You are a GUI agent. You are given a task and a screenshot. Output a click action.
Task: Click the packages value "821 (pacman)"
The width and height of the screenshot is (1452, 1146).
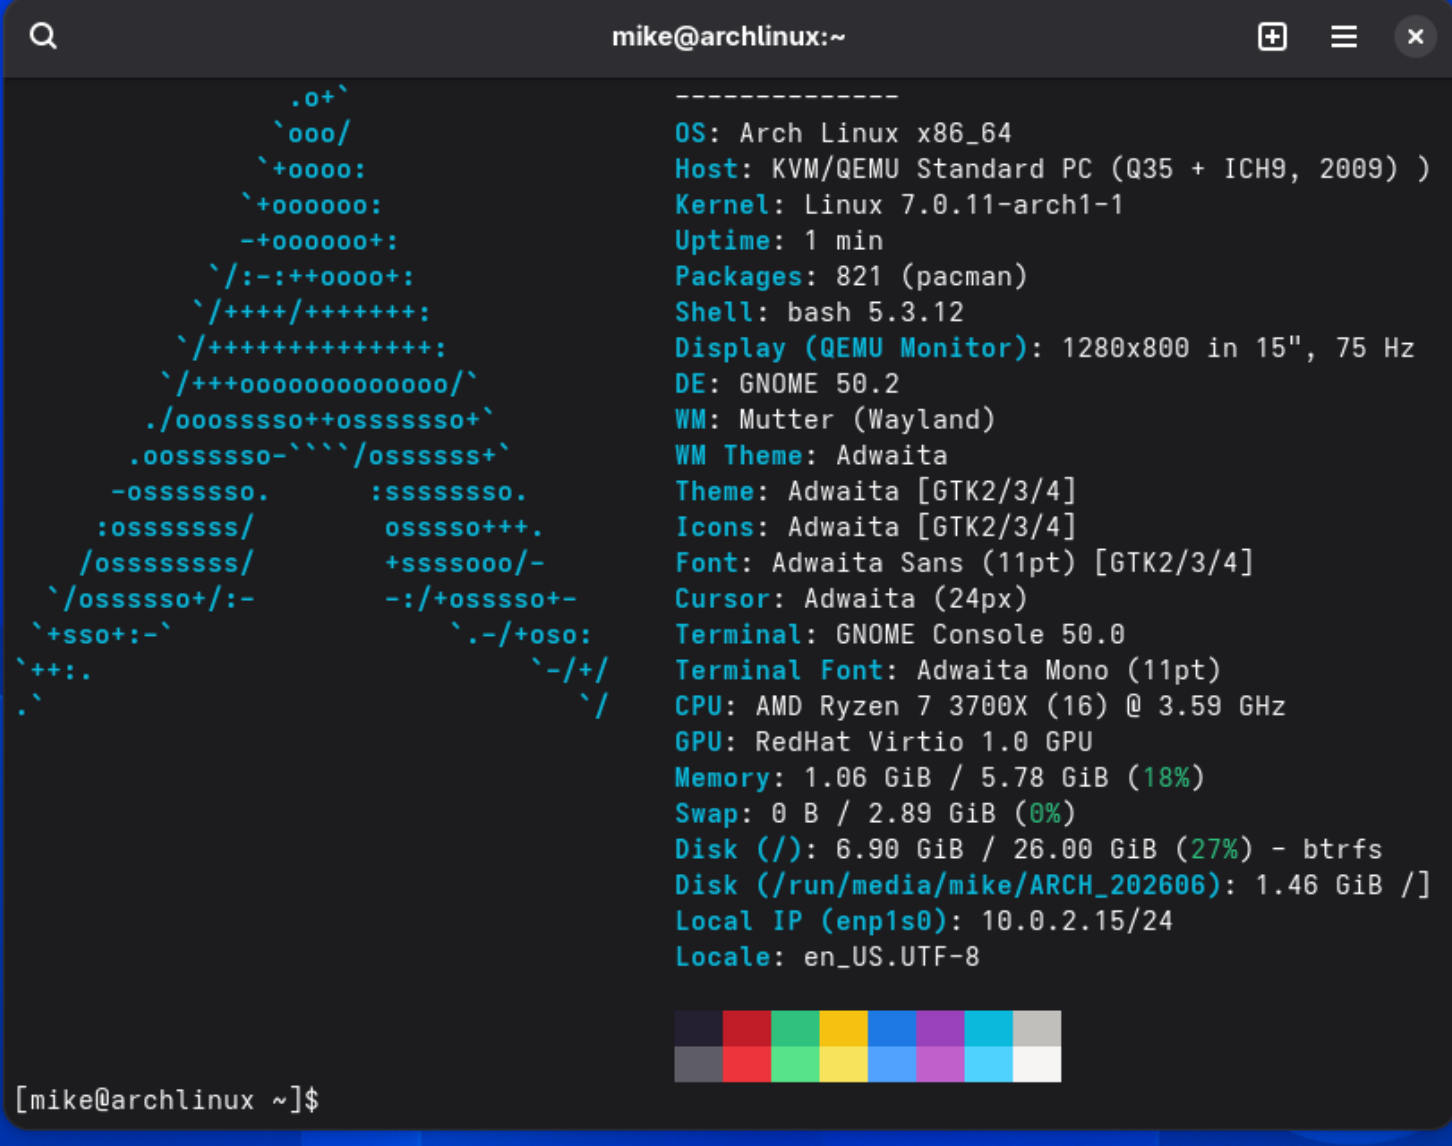click(x=932, y=277)
